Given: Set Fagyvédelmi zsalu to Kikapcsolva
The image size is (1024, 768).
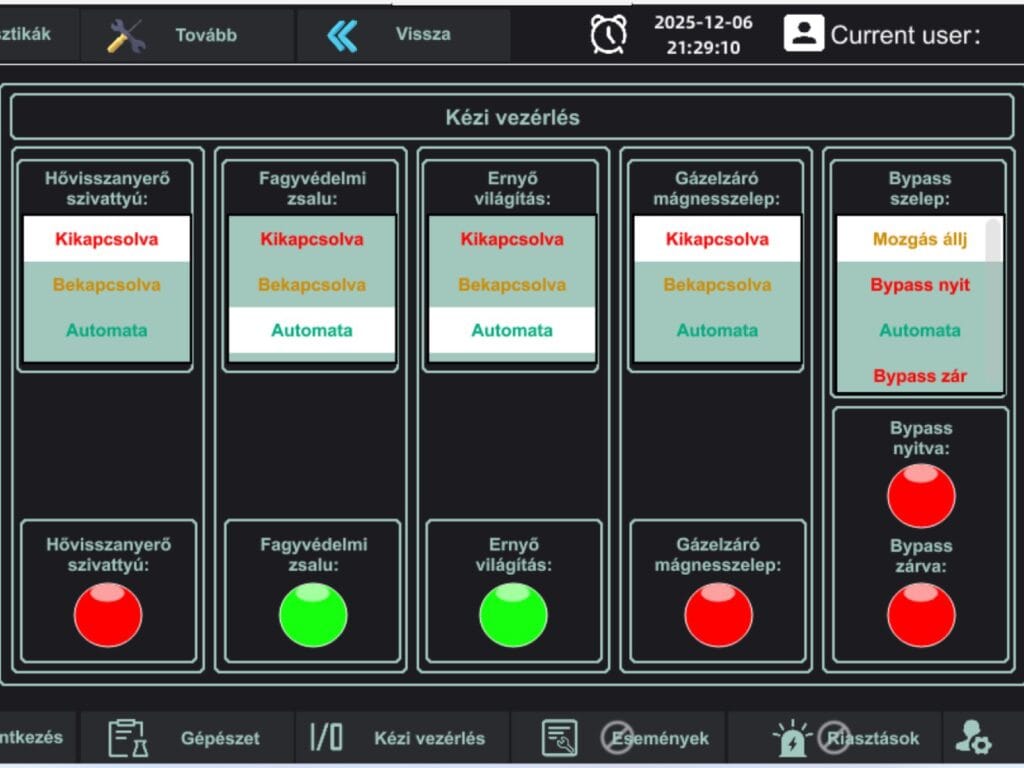Looking at the screenshot, I should point(312,239).
